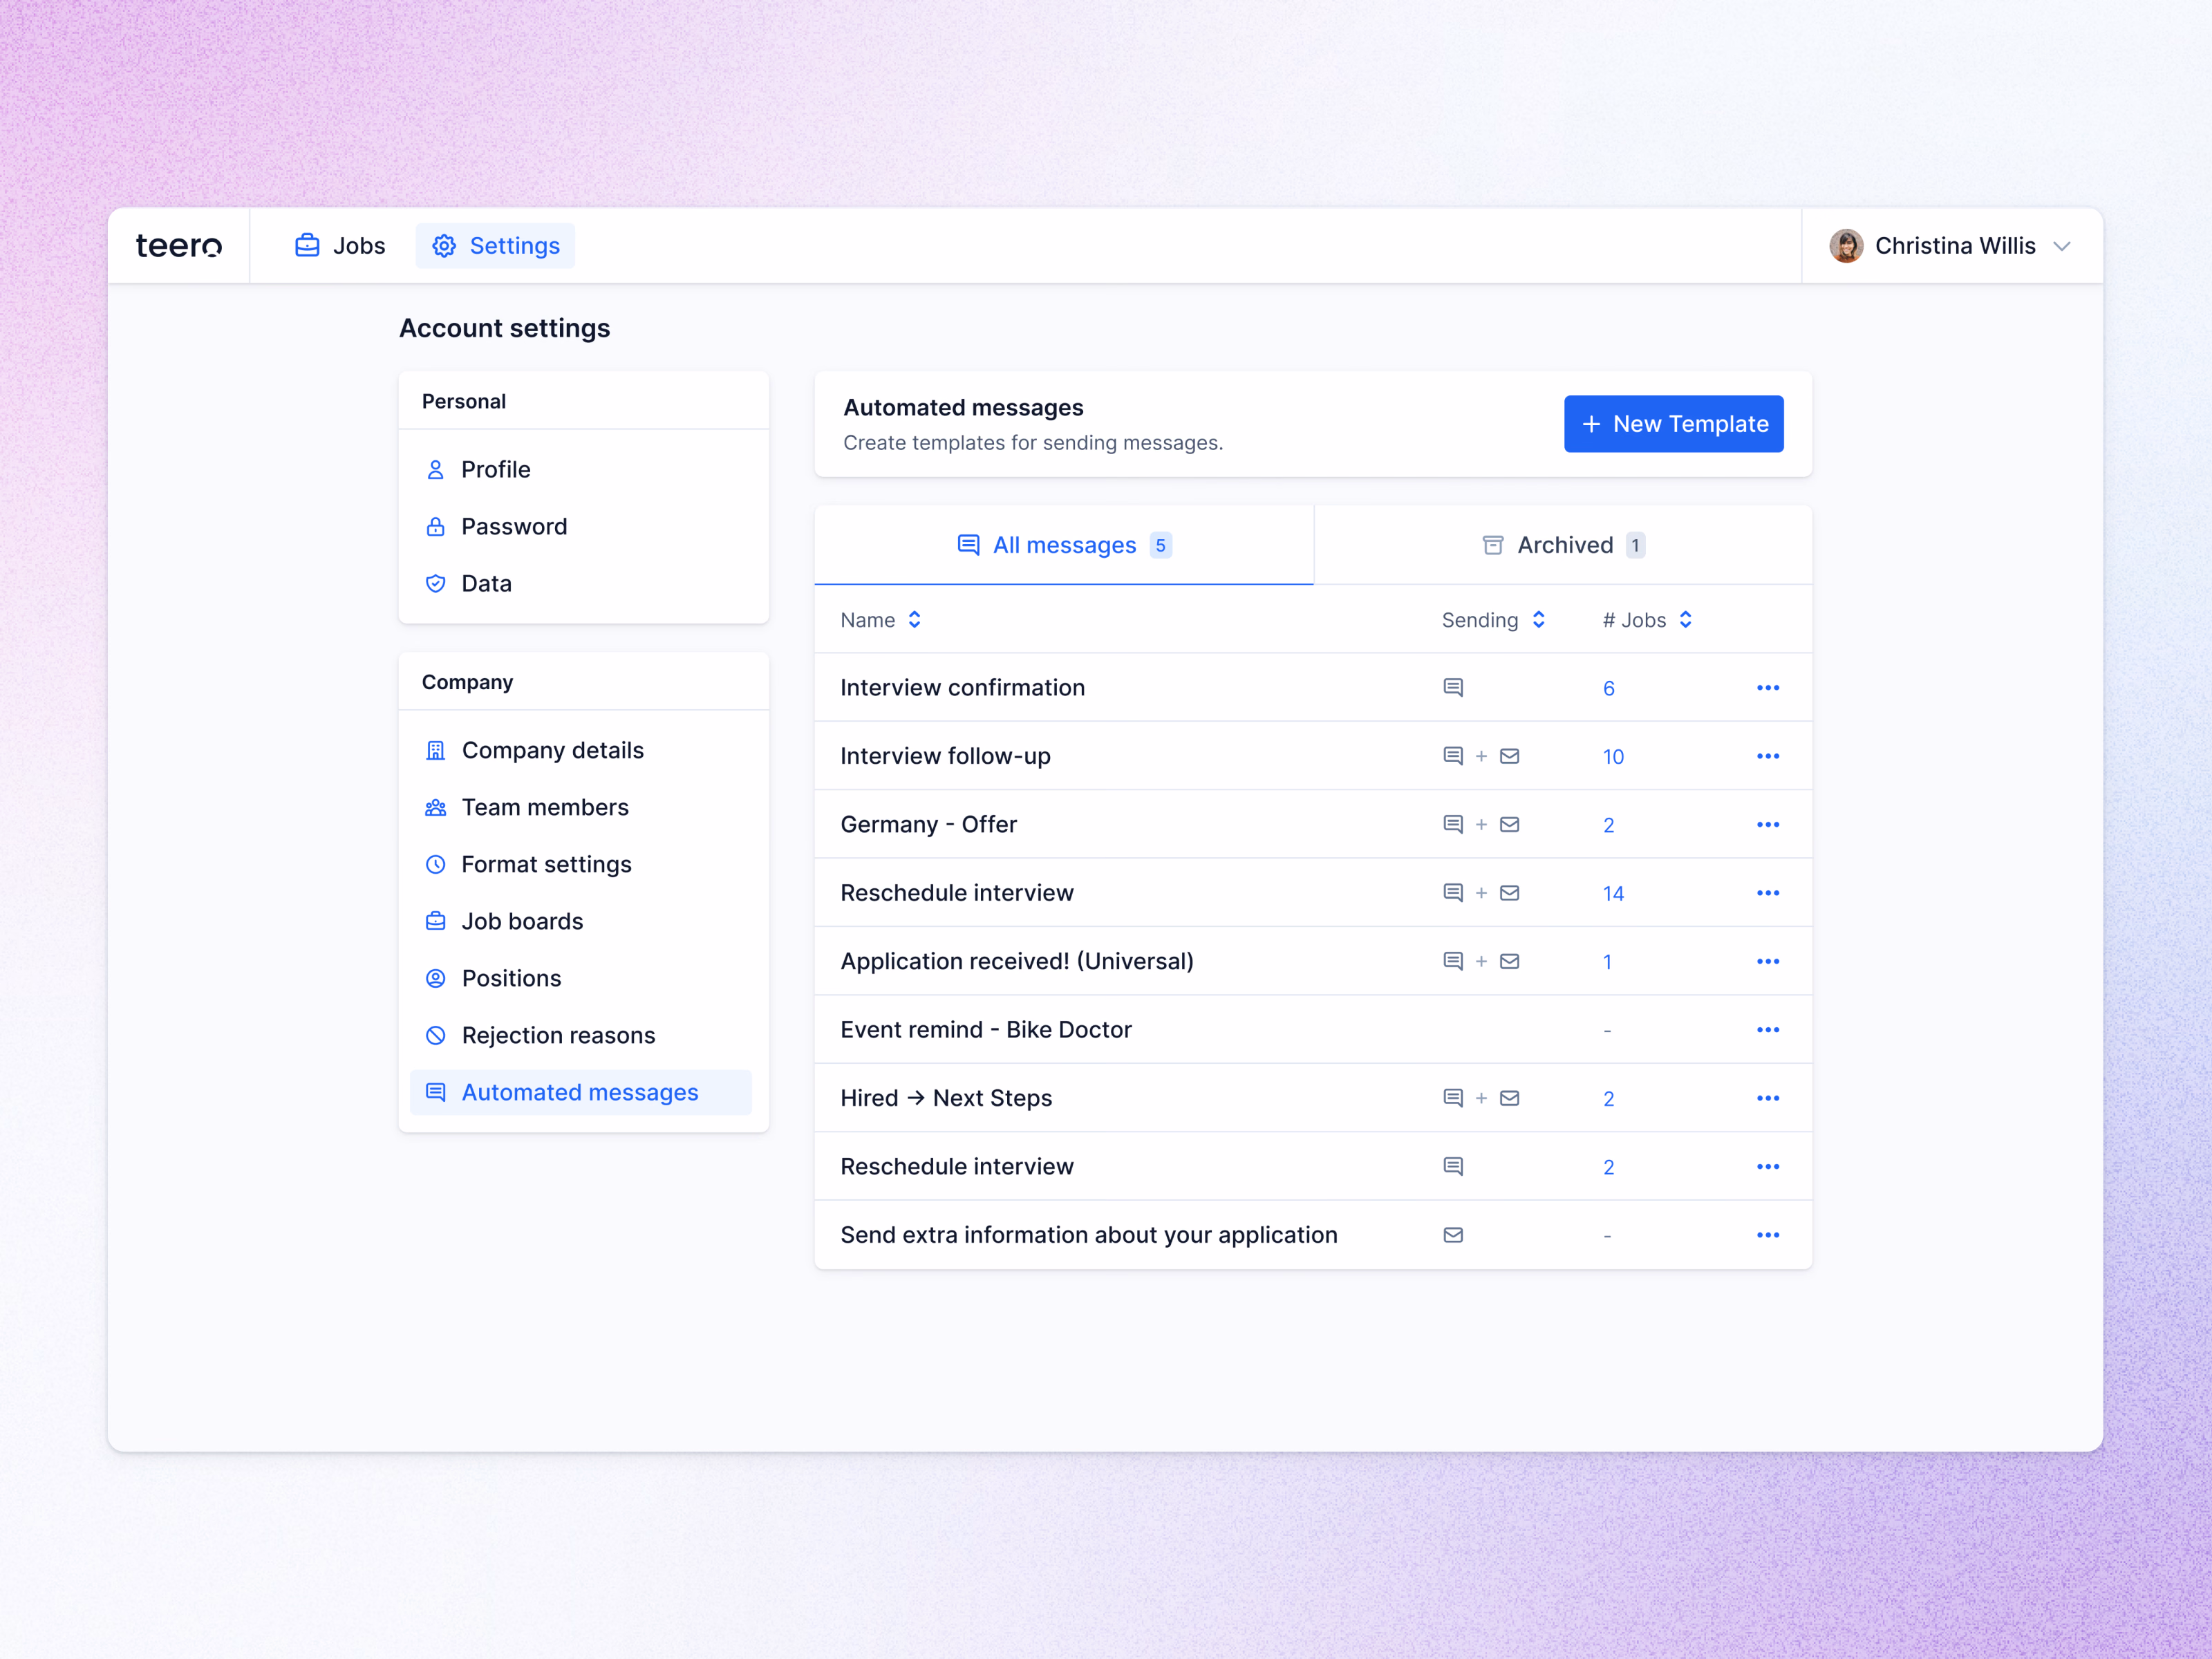
Task: Open more options for Send extra information row
Action: 1768,1236
